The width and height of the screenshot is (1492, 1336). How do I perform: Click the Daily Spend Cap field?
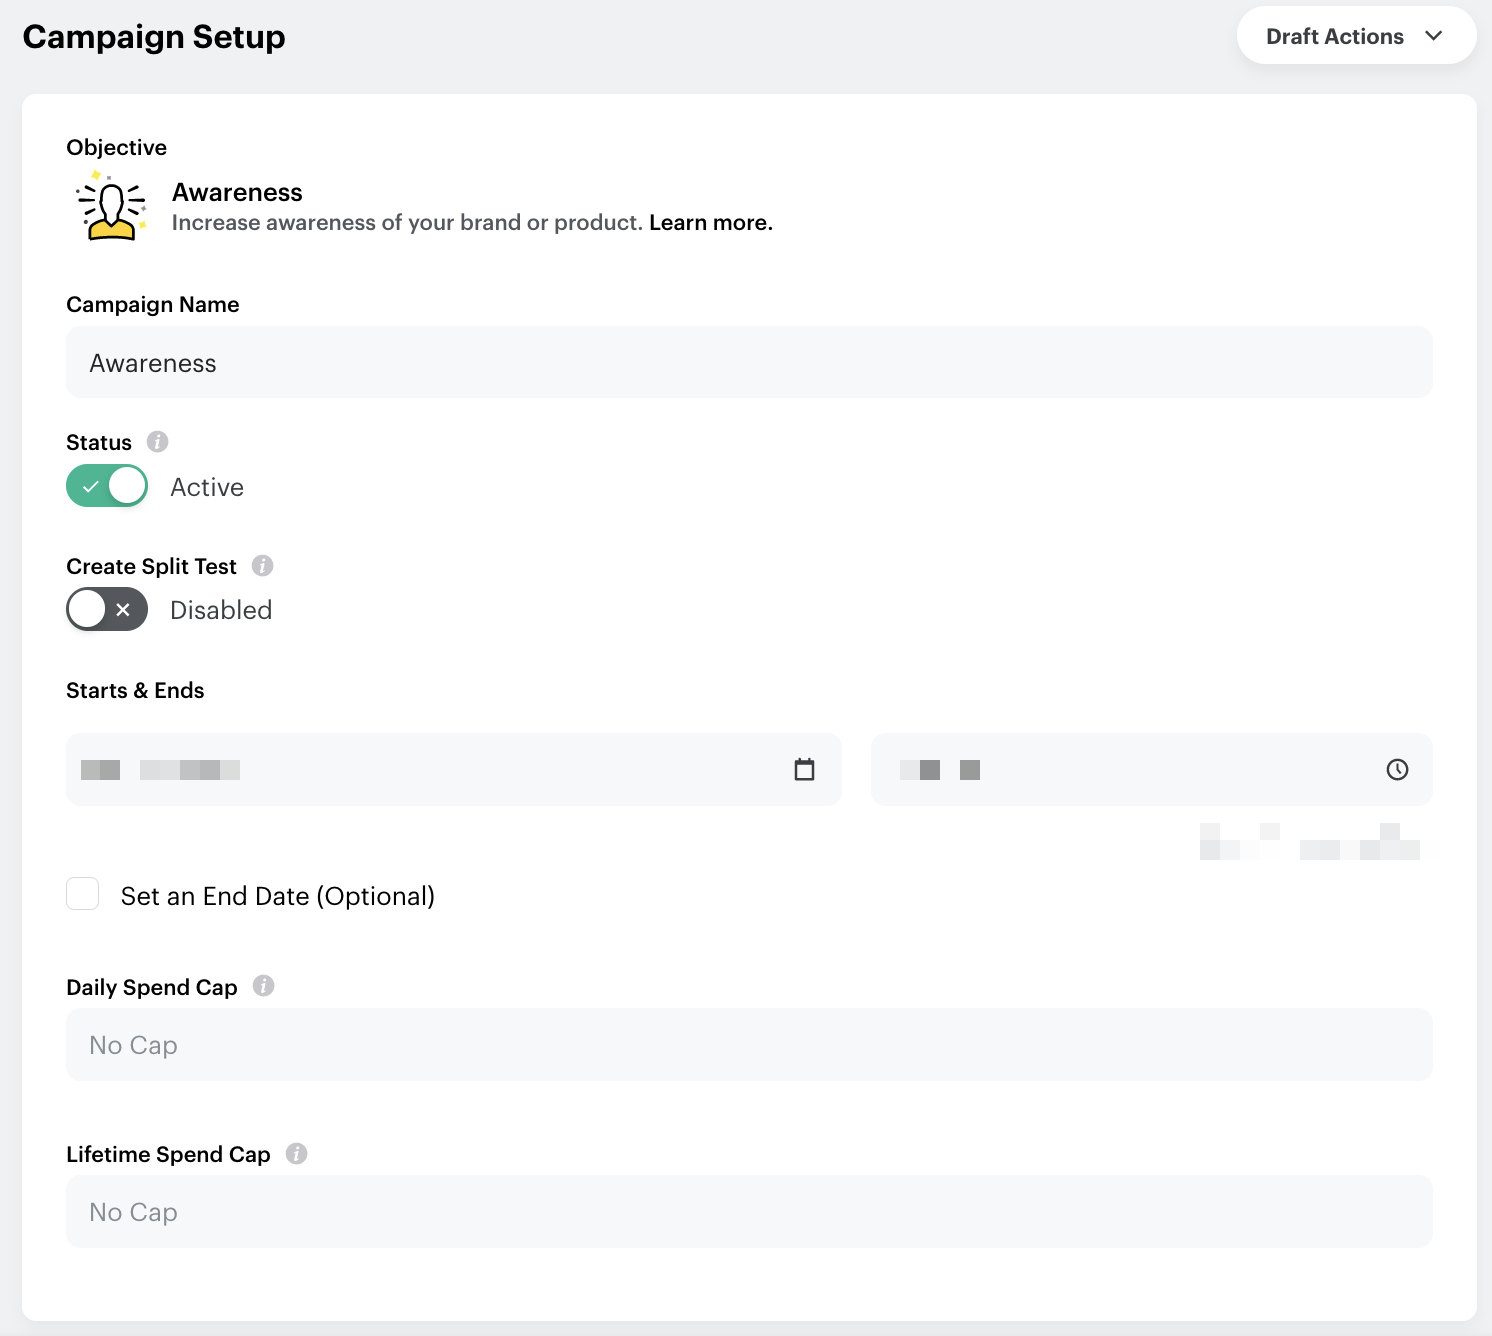pyautogui.click(x=749, y=1044)
